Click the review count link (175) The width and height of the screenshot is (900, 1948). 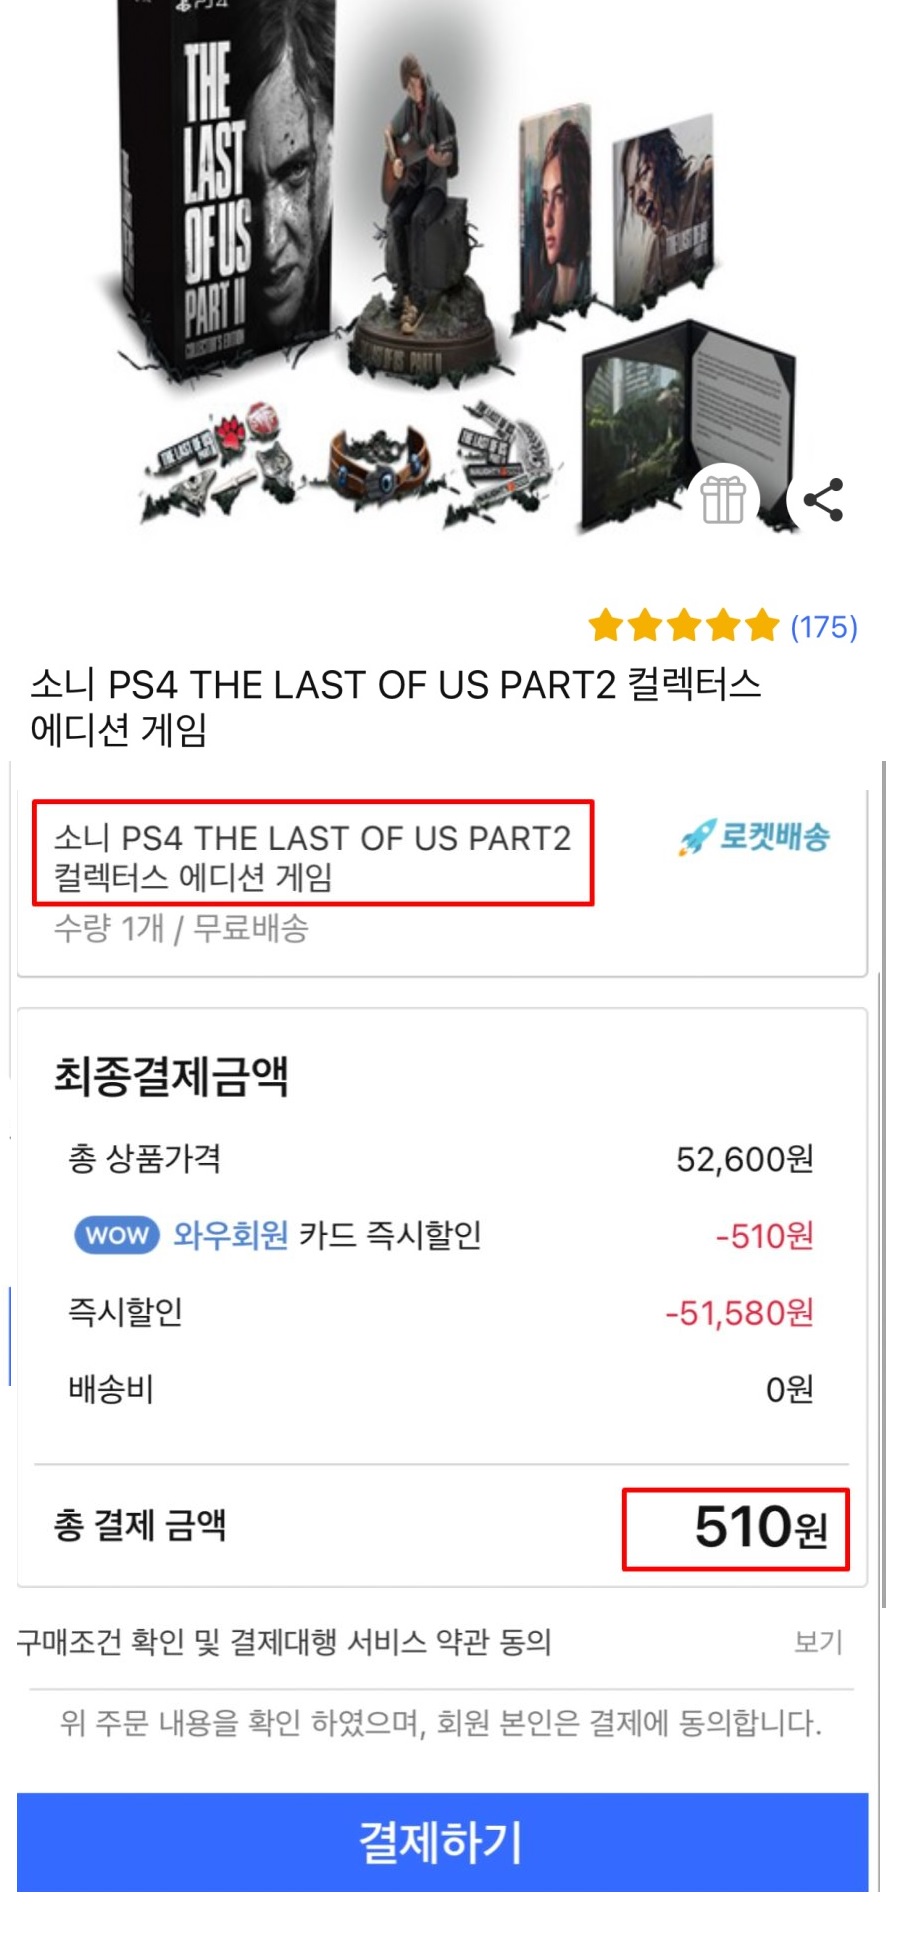[x=823, y=627]
